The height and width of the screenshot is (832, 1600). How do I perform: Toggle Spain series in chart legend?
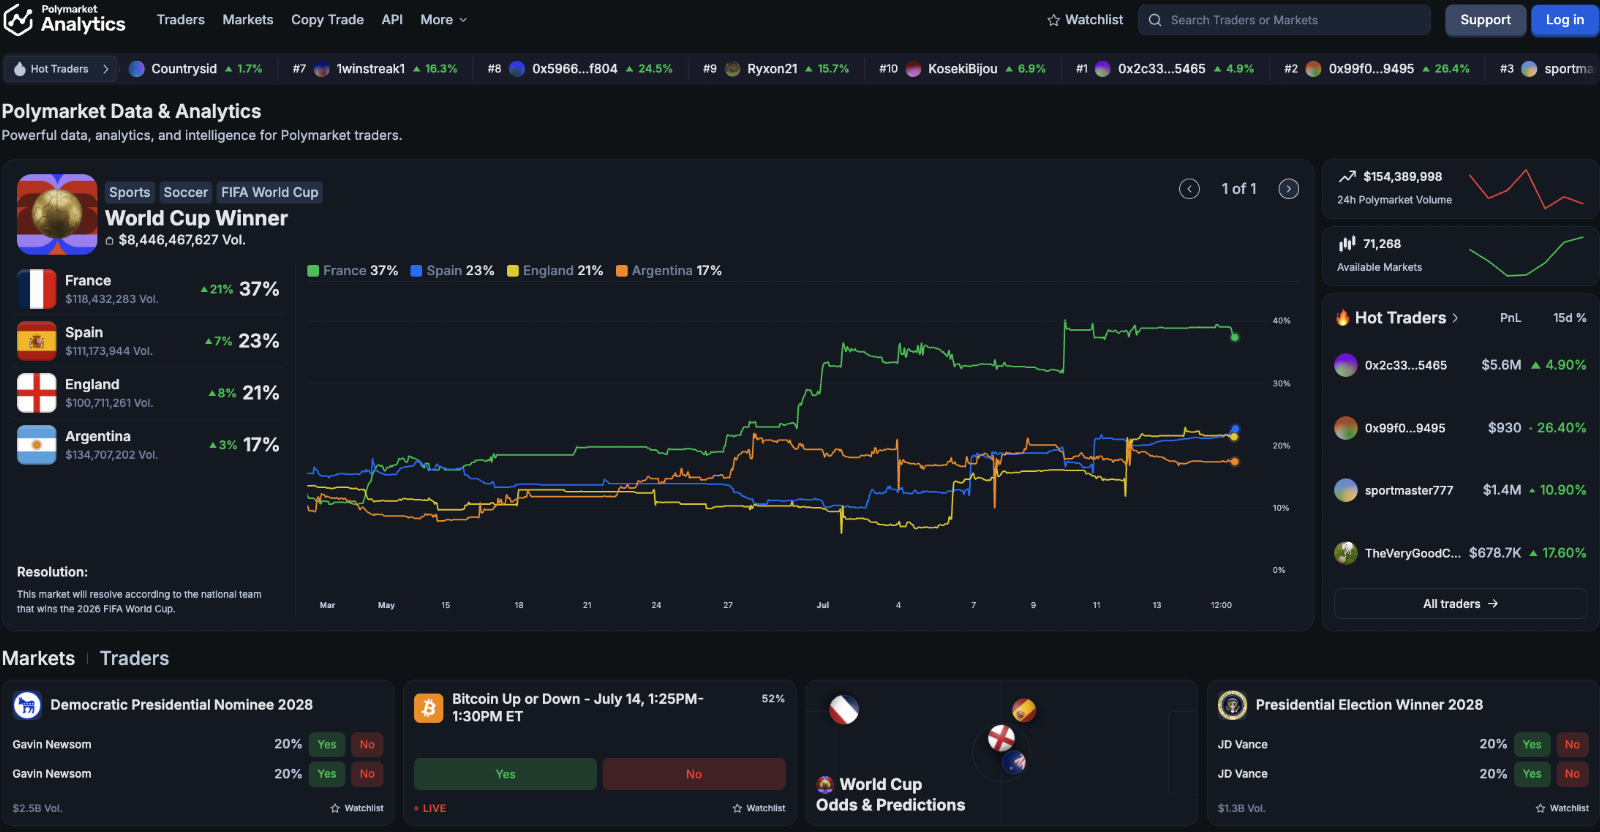452,271
